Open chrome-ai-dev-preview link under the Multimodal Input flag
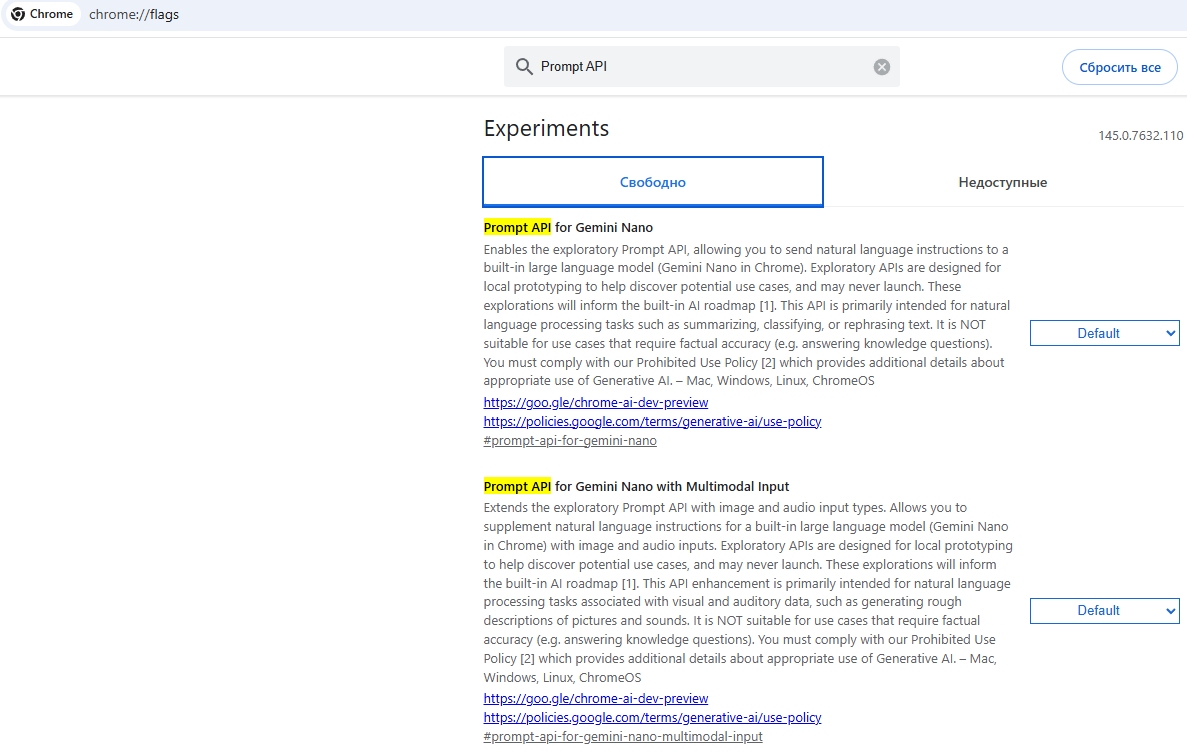 click(595, 698)
